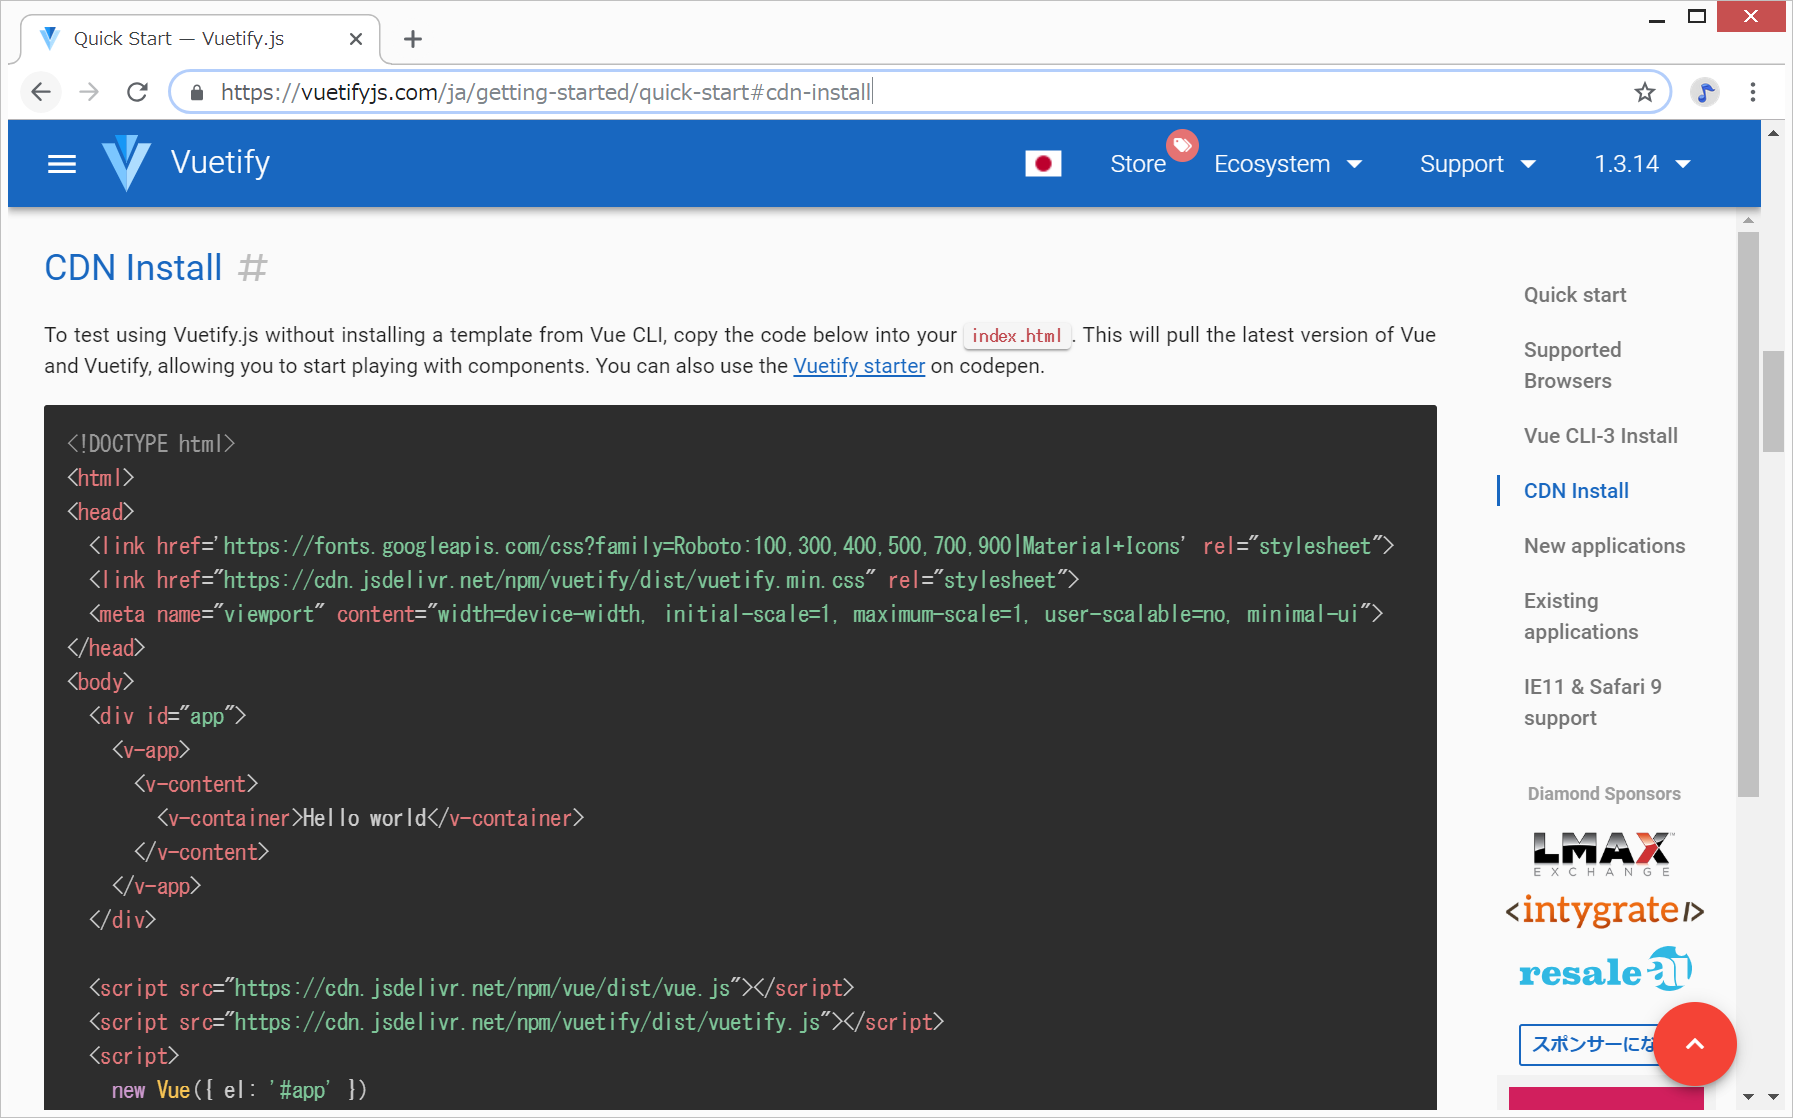Click the LMAX Exchange sponsor logo
Viewport: 1793px width, 1118px height.
[x=1603, y=853]
